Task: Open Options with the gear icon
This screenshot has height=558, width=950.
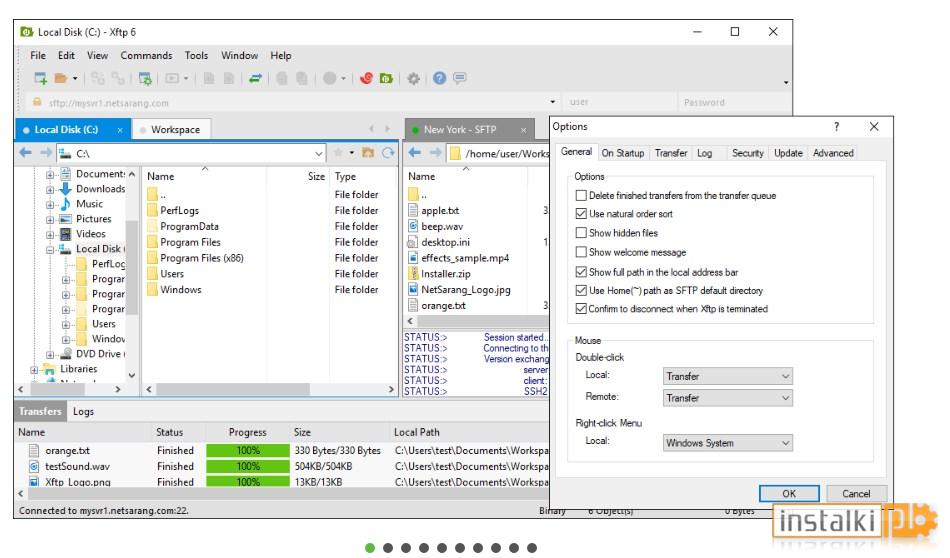Action: [413, 78]
